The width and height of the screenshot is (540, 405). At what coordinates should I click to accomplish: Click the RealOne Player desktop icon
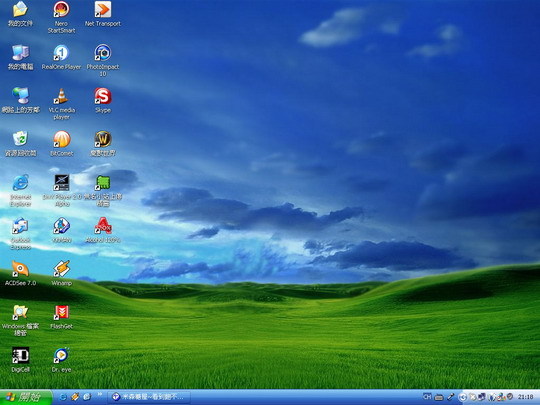[x=61, y=53]
